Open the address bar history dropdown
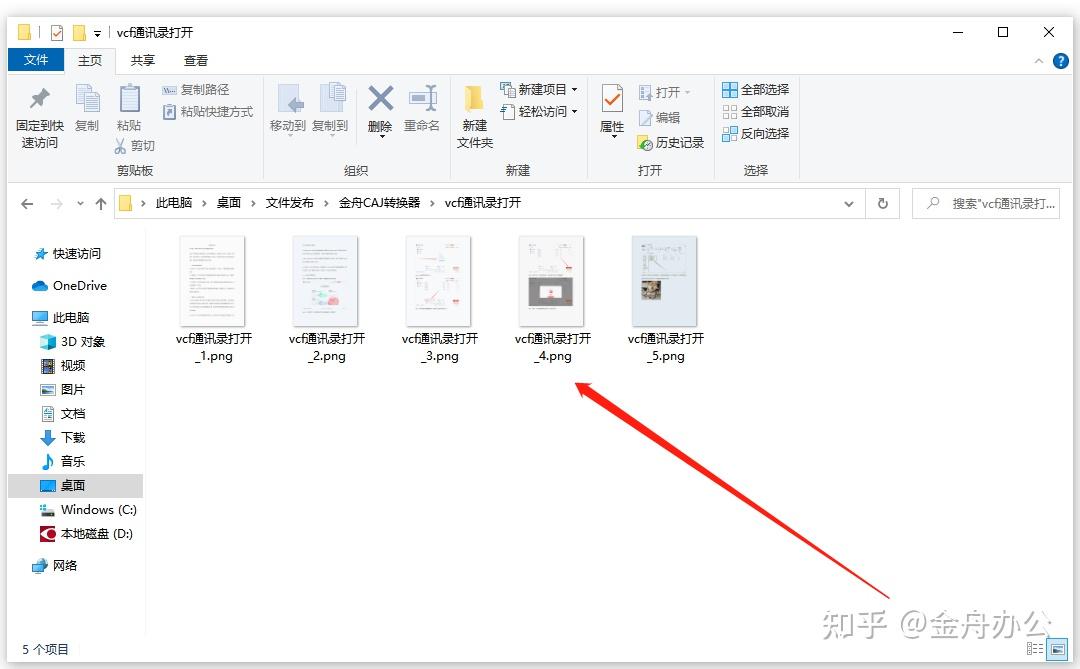The image size is (1080, 669). (x=849, y=204)
